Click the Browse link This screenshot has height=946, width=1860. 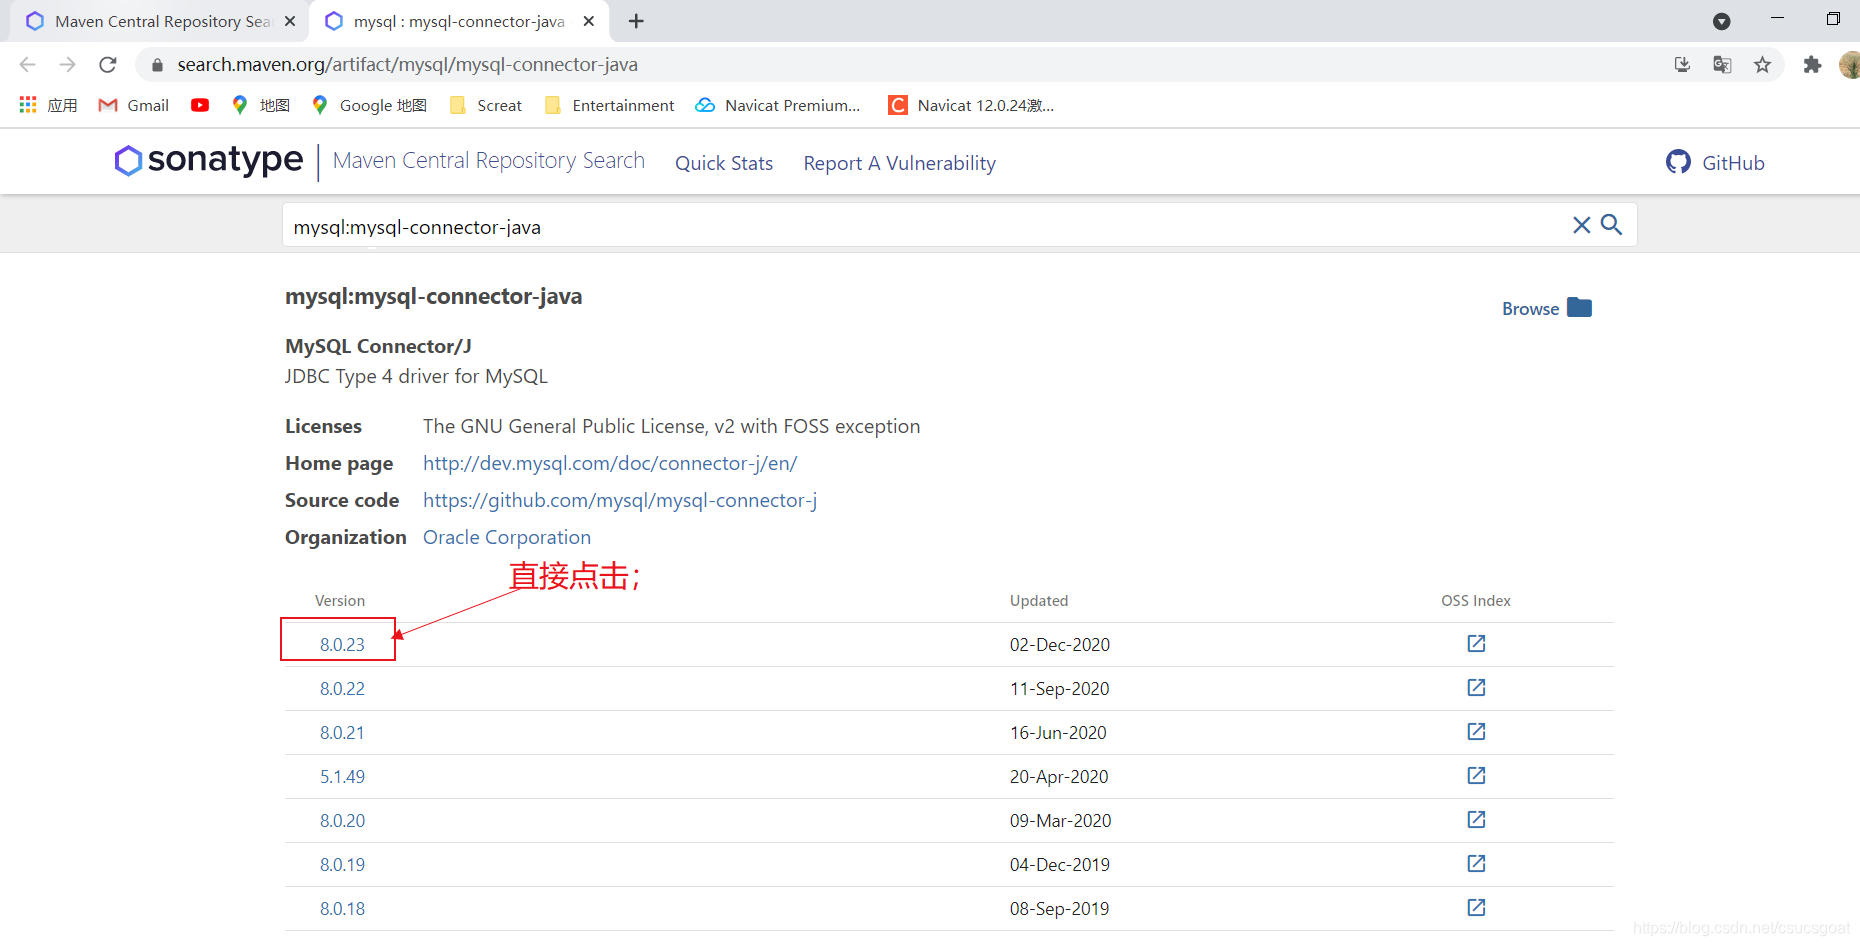click(1530, 309)
